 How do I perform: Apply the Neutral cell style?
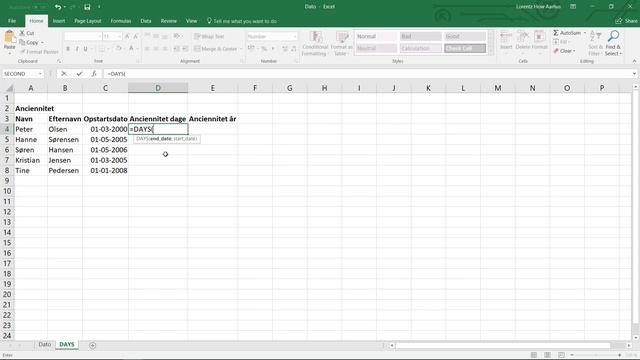coord(376,48)
